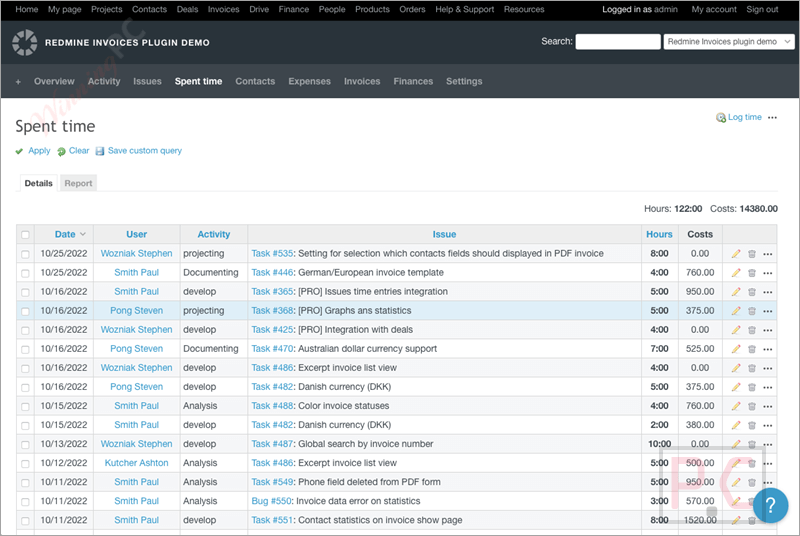Open more actions for Task #470 row
Image resolution: width=800 pixels, height=536 pixels.
click(x=768, y=349)
